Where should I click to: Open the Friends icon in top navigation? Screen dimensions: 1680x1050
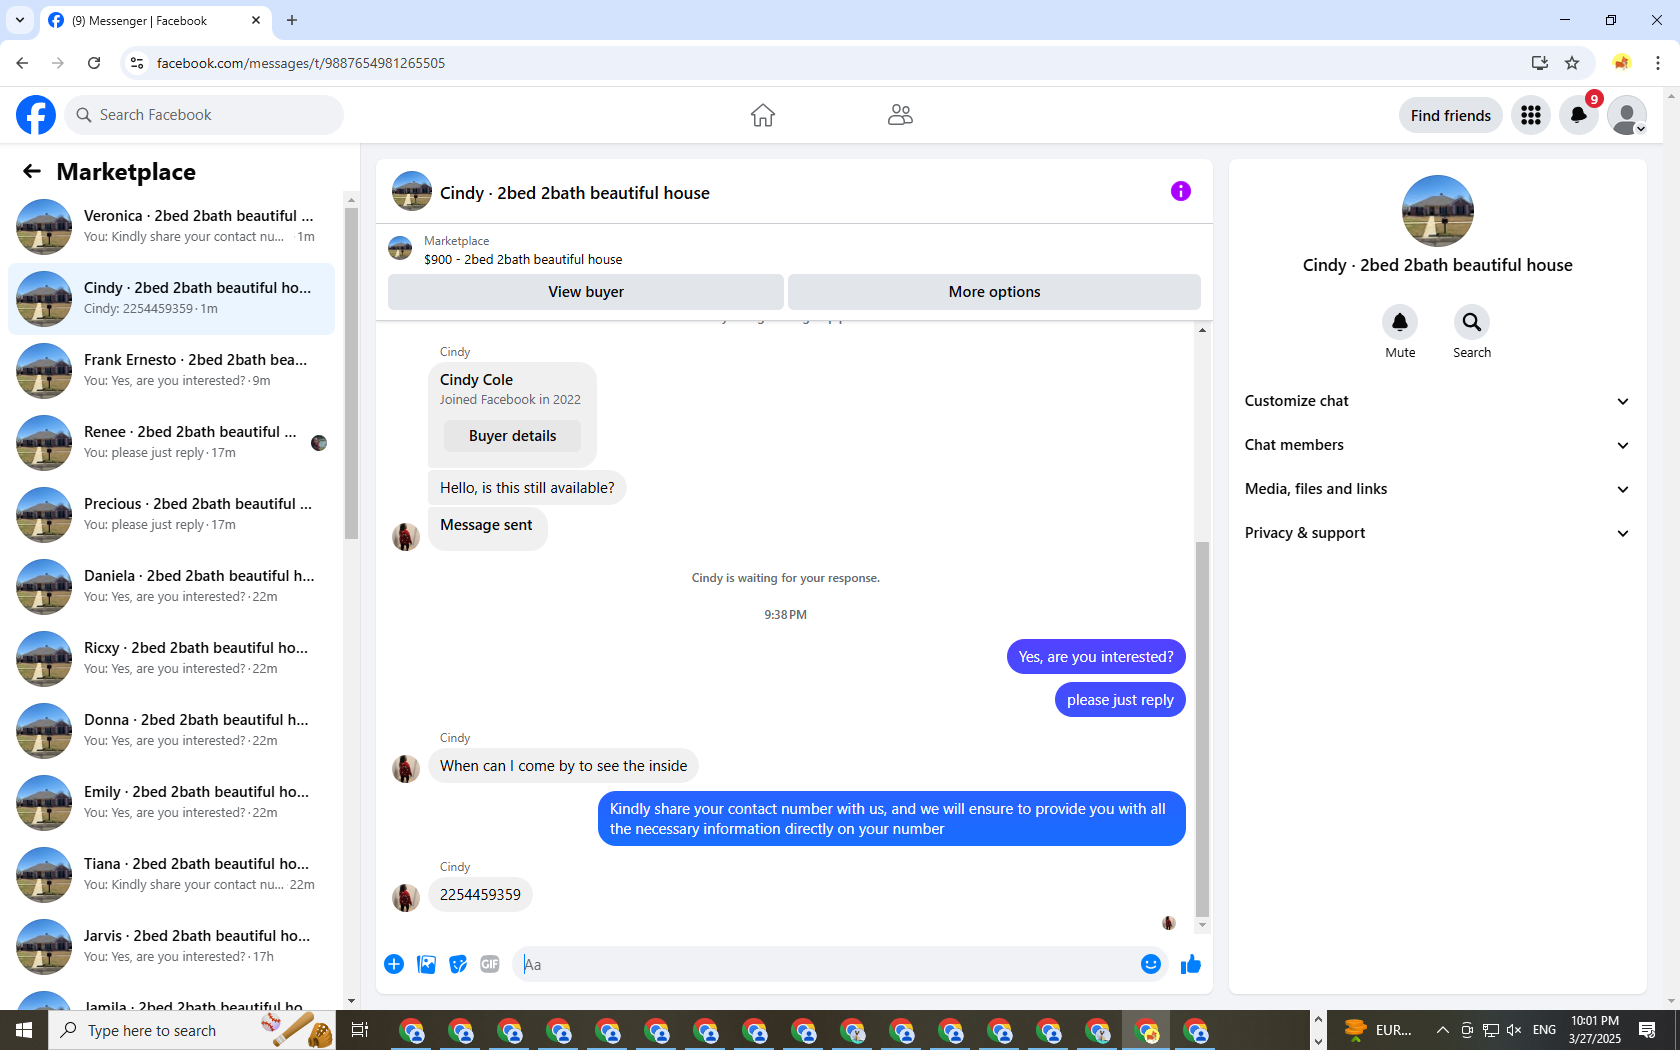(900, 115)
